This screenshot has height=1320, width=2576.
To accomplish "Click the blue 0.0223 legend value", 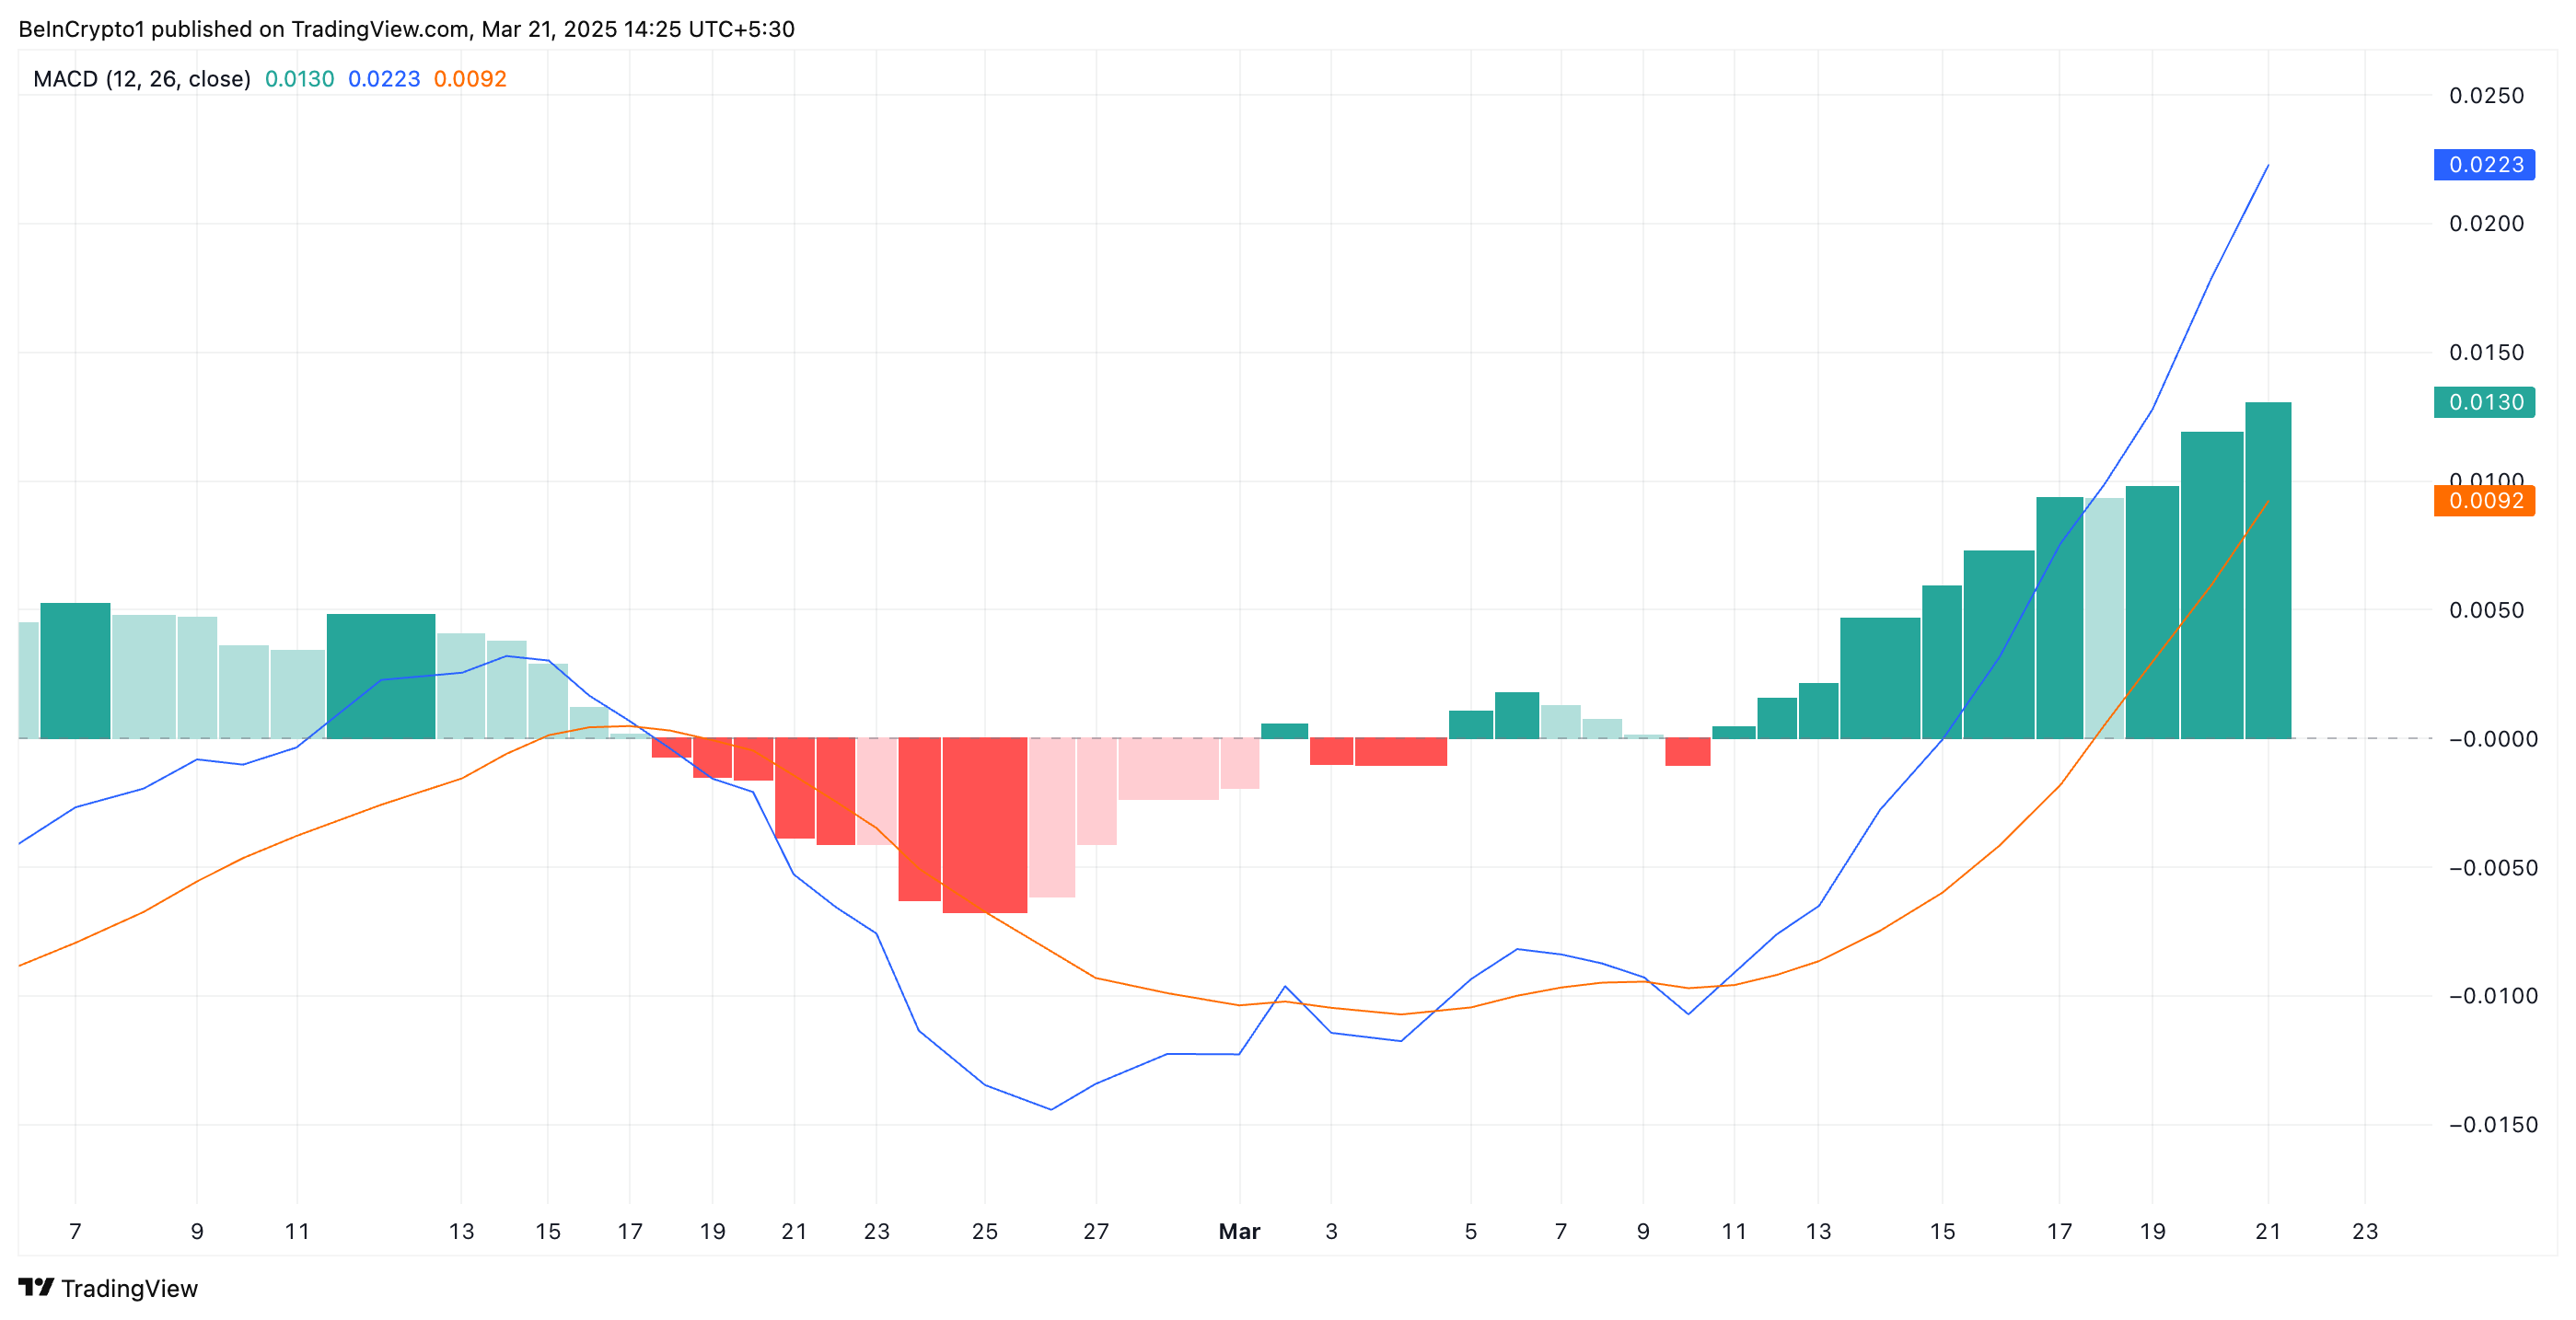I will (384, 79).
